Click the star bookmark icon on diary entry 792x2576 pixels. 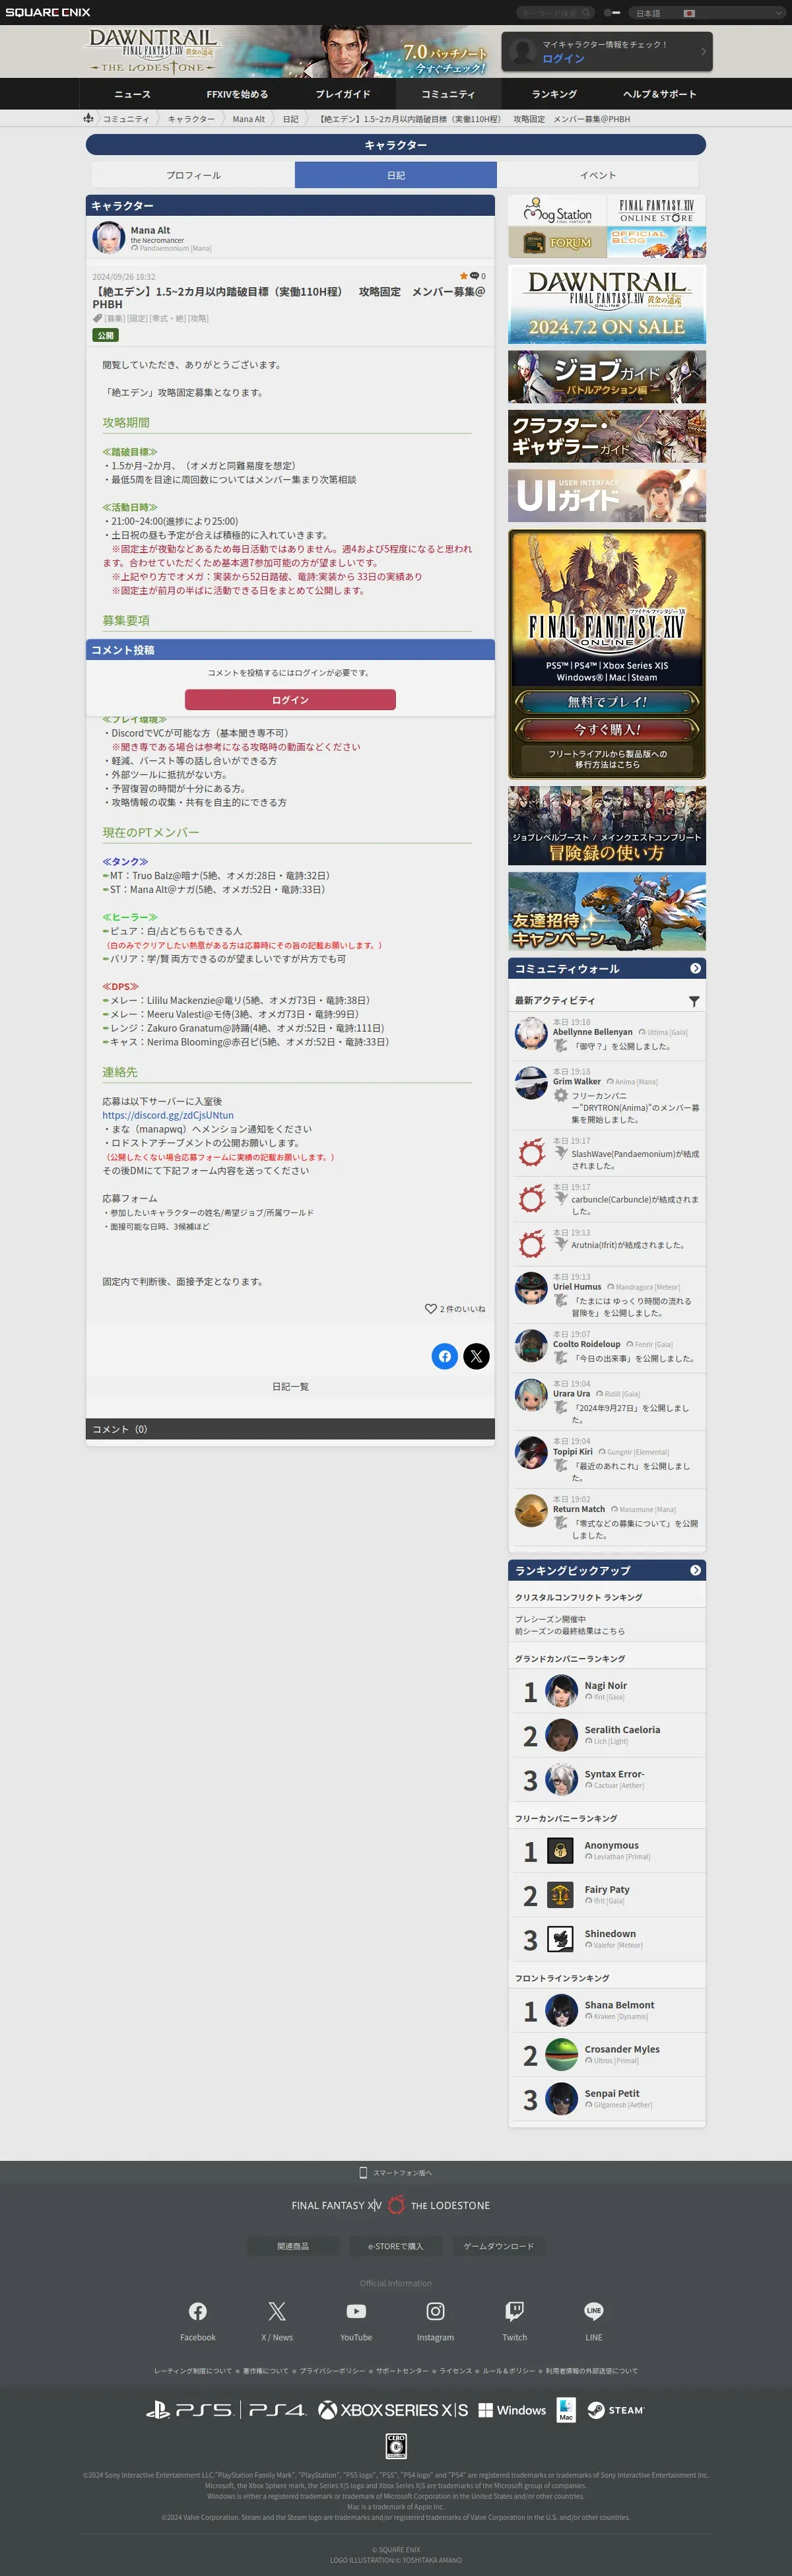click(x=464, y=276)
